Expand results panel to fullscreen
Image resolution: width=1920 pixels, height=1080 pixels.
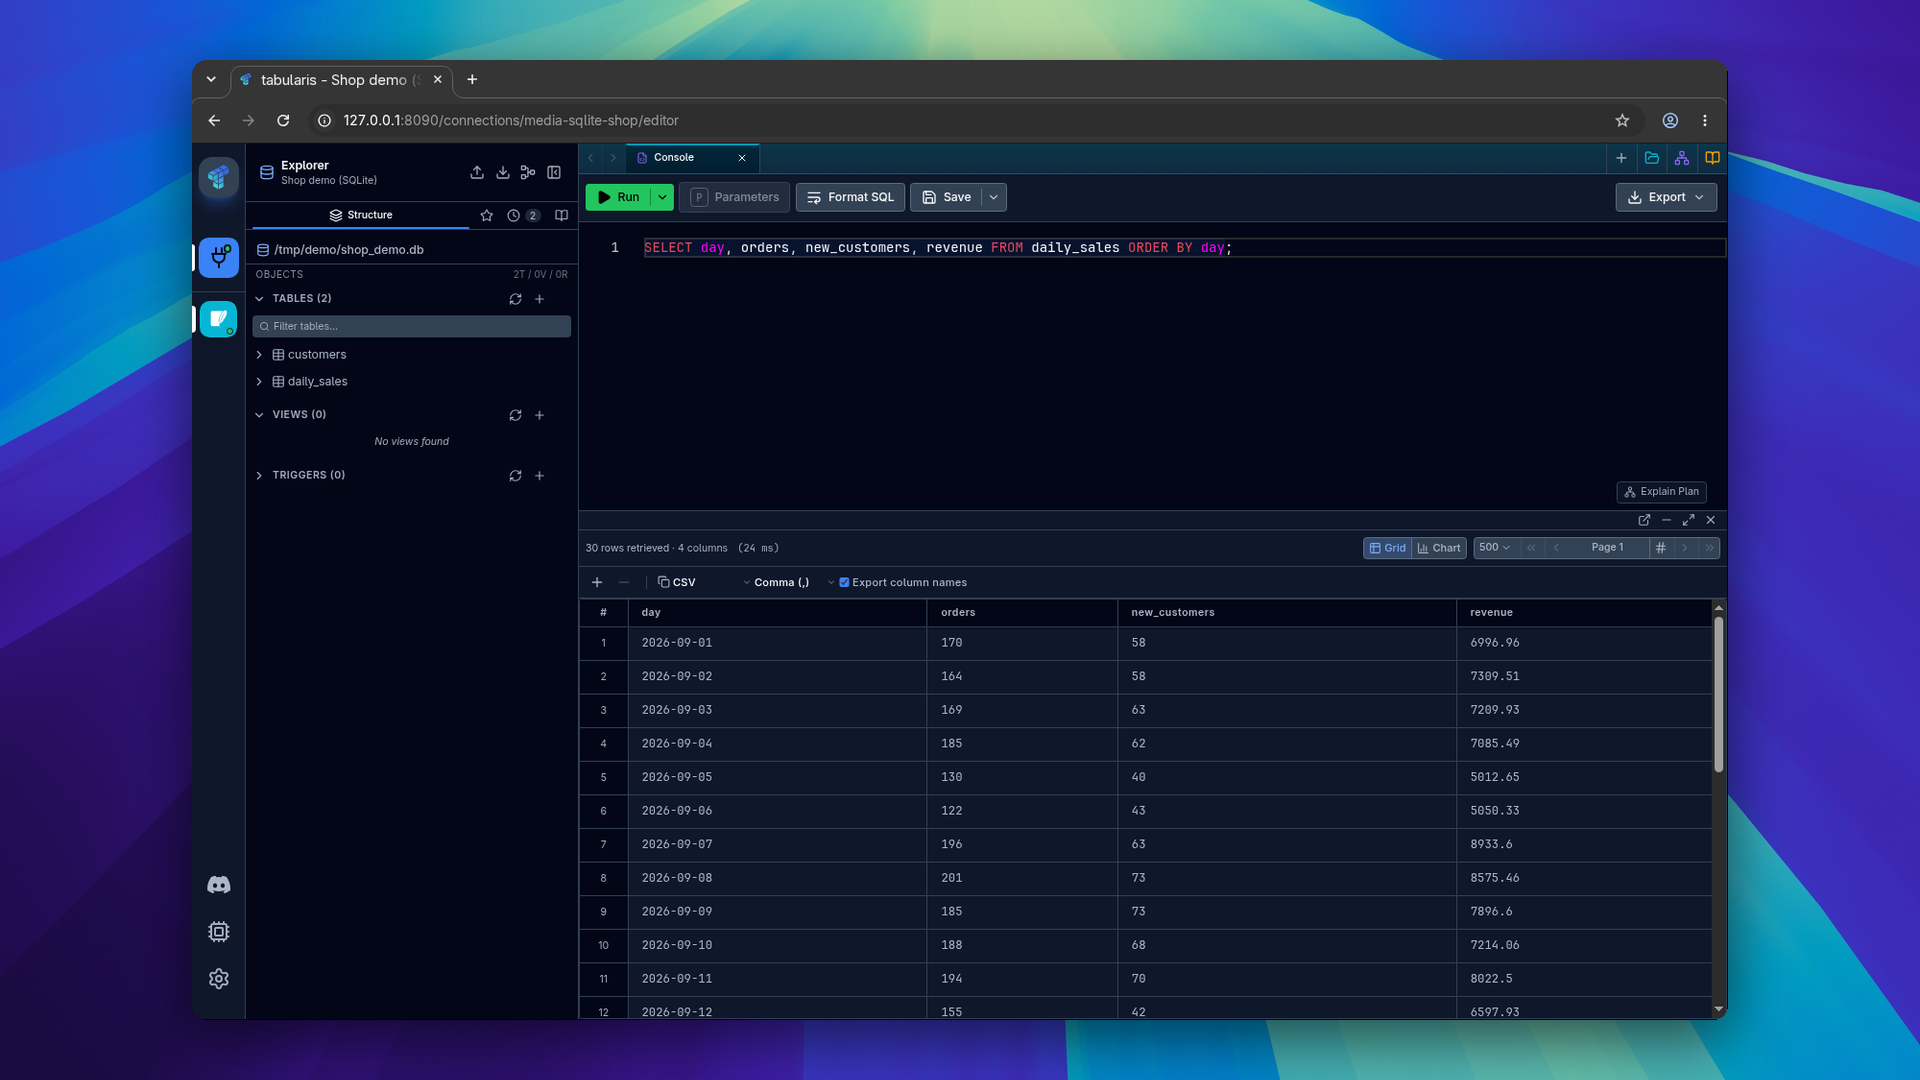(1689, 520)
